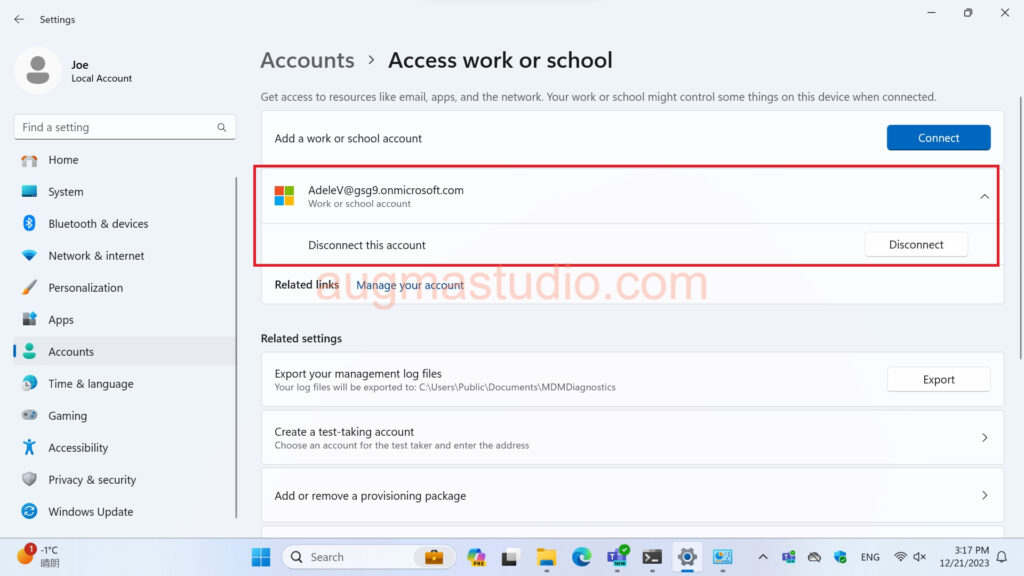Open Bluetooth & devices settings
The height and width of the screenshot is (576, 1024).
click(x=98, y=224)
